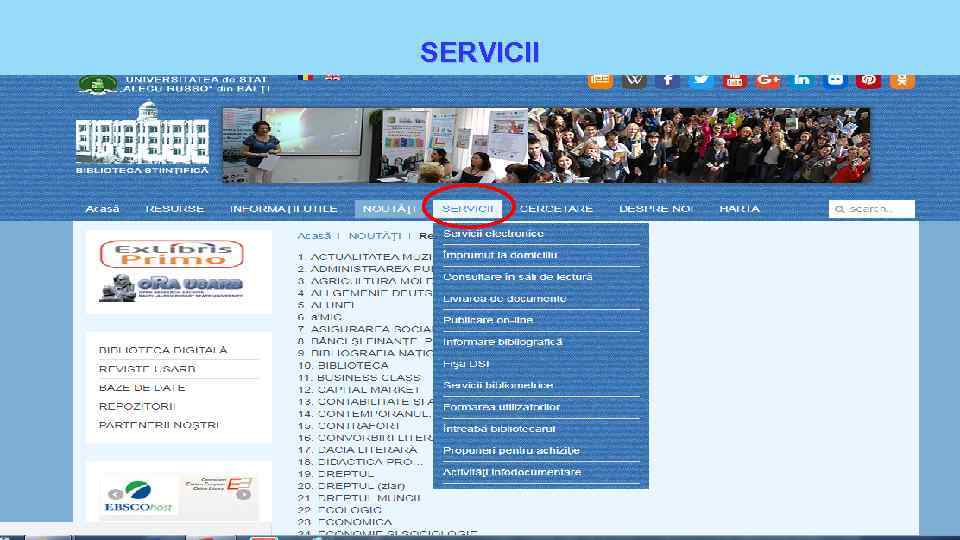
Task: Open list item 10 BIBLIOTECA
Action: tap(343, 365)
